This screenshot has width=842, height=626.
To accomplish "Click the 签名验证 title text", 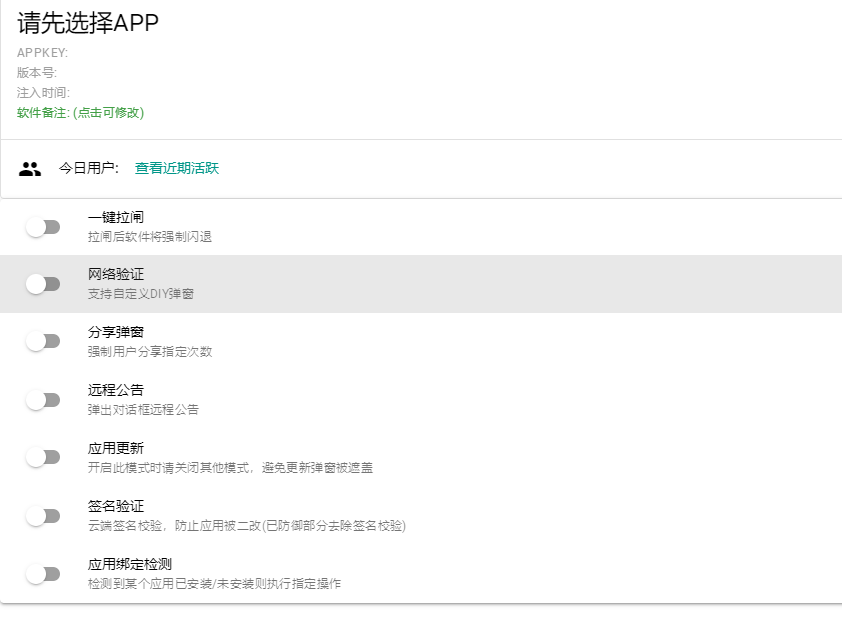I will (x=116, y=506).
